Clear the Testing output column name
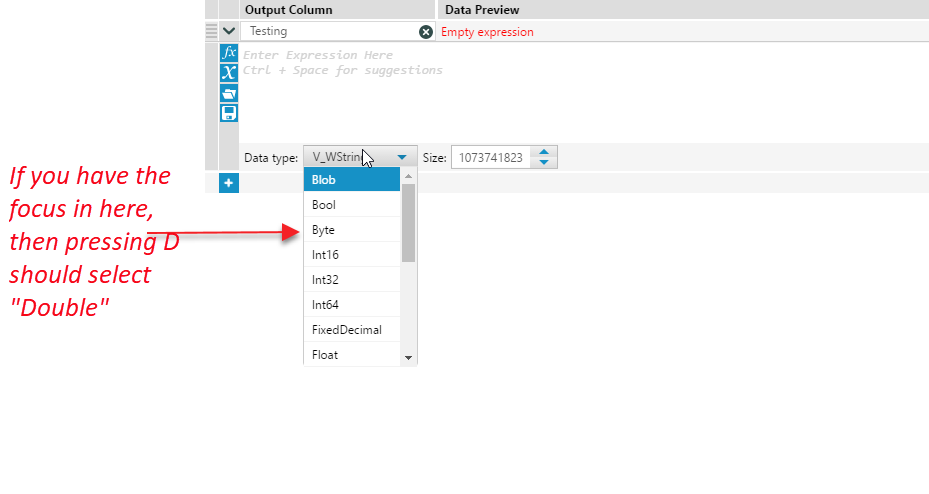 pos(425,32)
